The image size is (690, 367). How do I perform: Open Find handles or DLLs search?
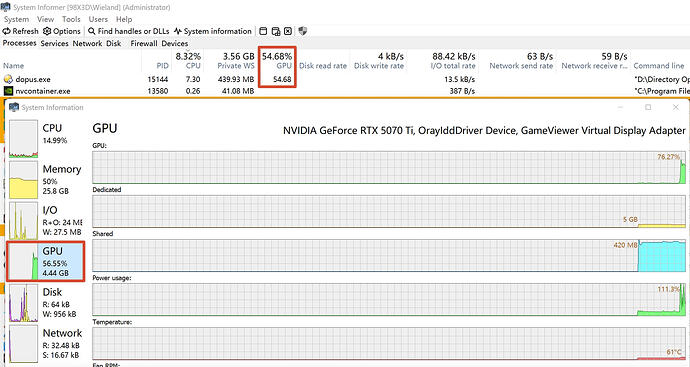(x=128, y=31)
